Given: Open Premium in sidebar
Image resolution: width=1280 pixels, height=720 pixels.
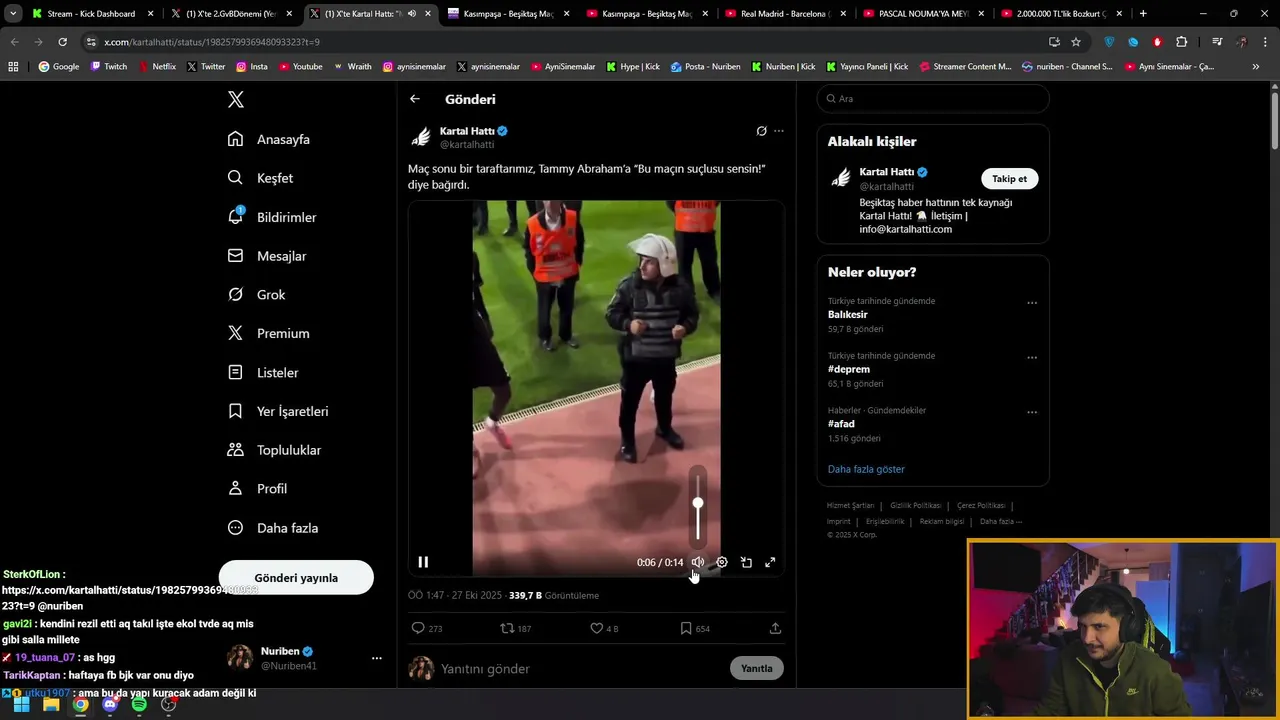Looking at the screenshot, I should [x=268, y=333].
